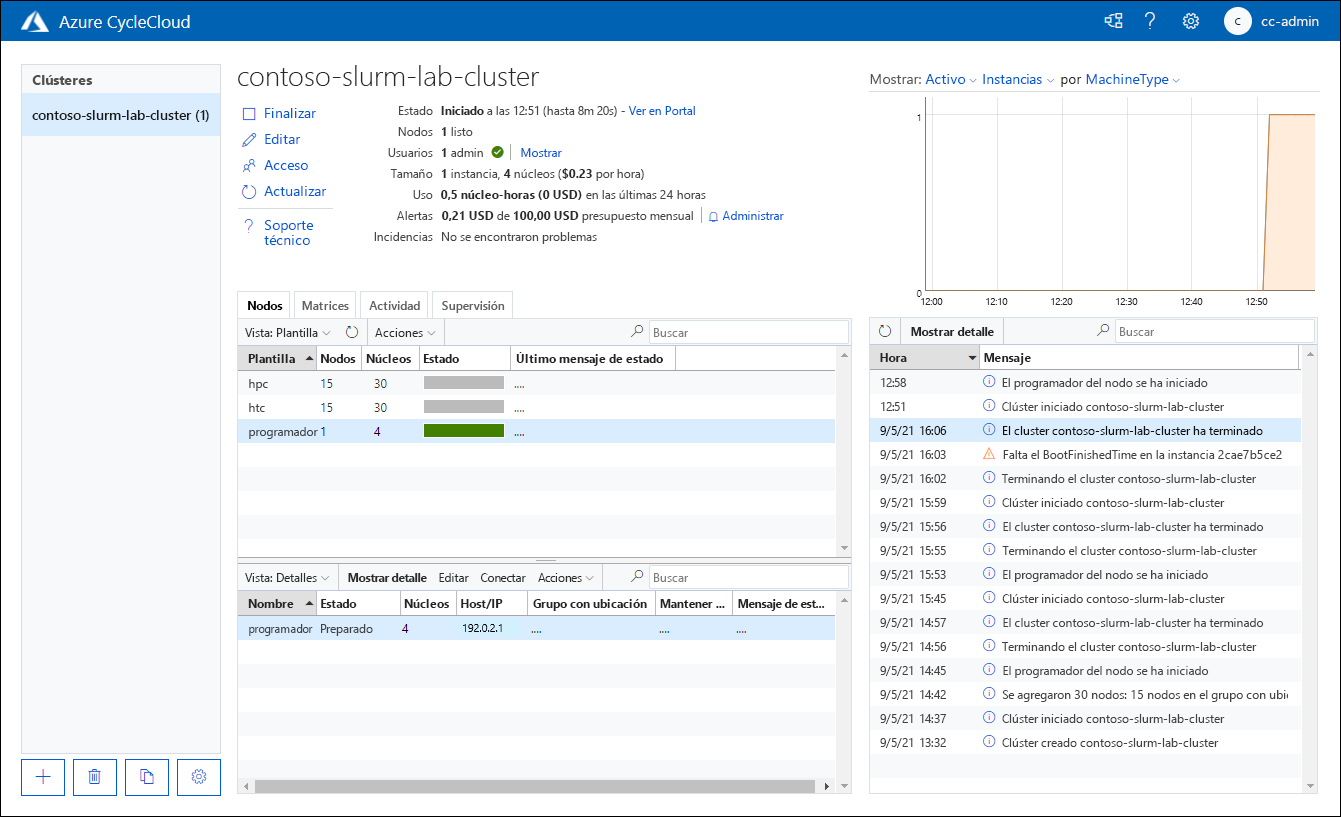Open cluster settings gear in sidebar
Viewport: 1341px width, 817px height.
(199, 777)
